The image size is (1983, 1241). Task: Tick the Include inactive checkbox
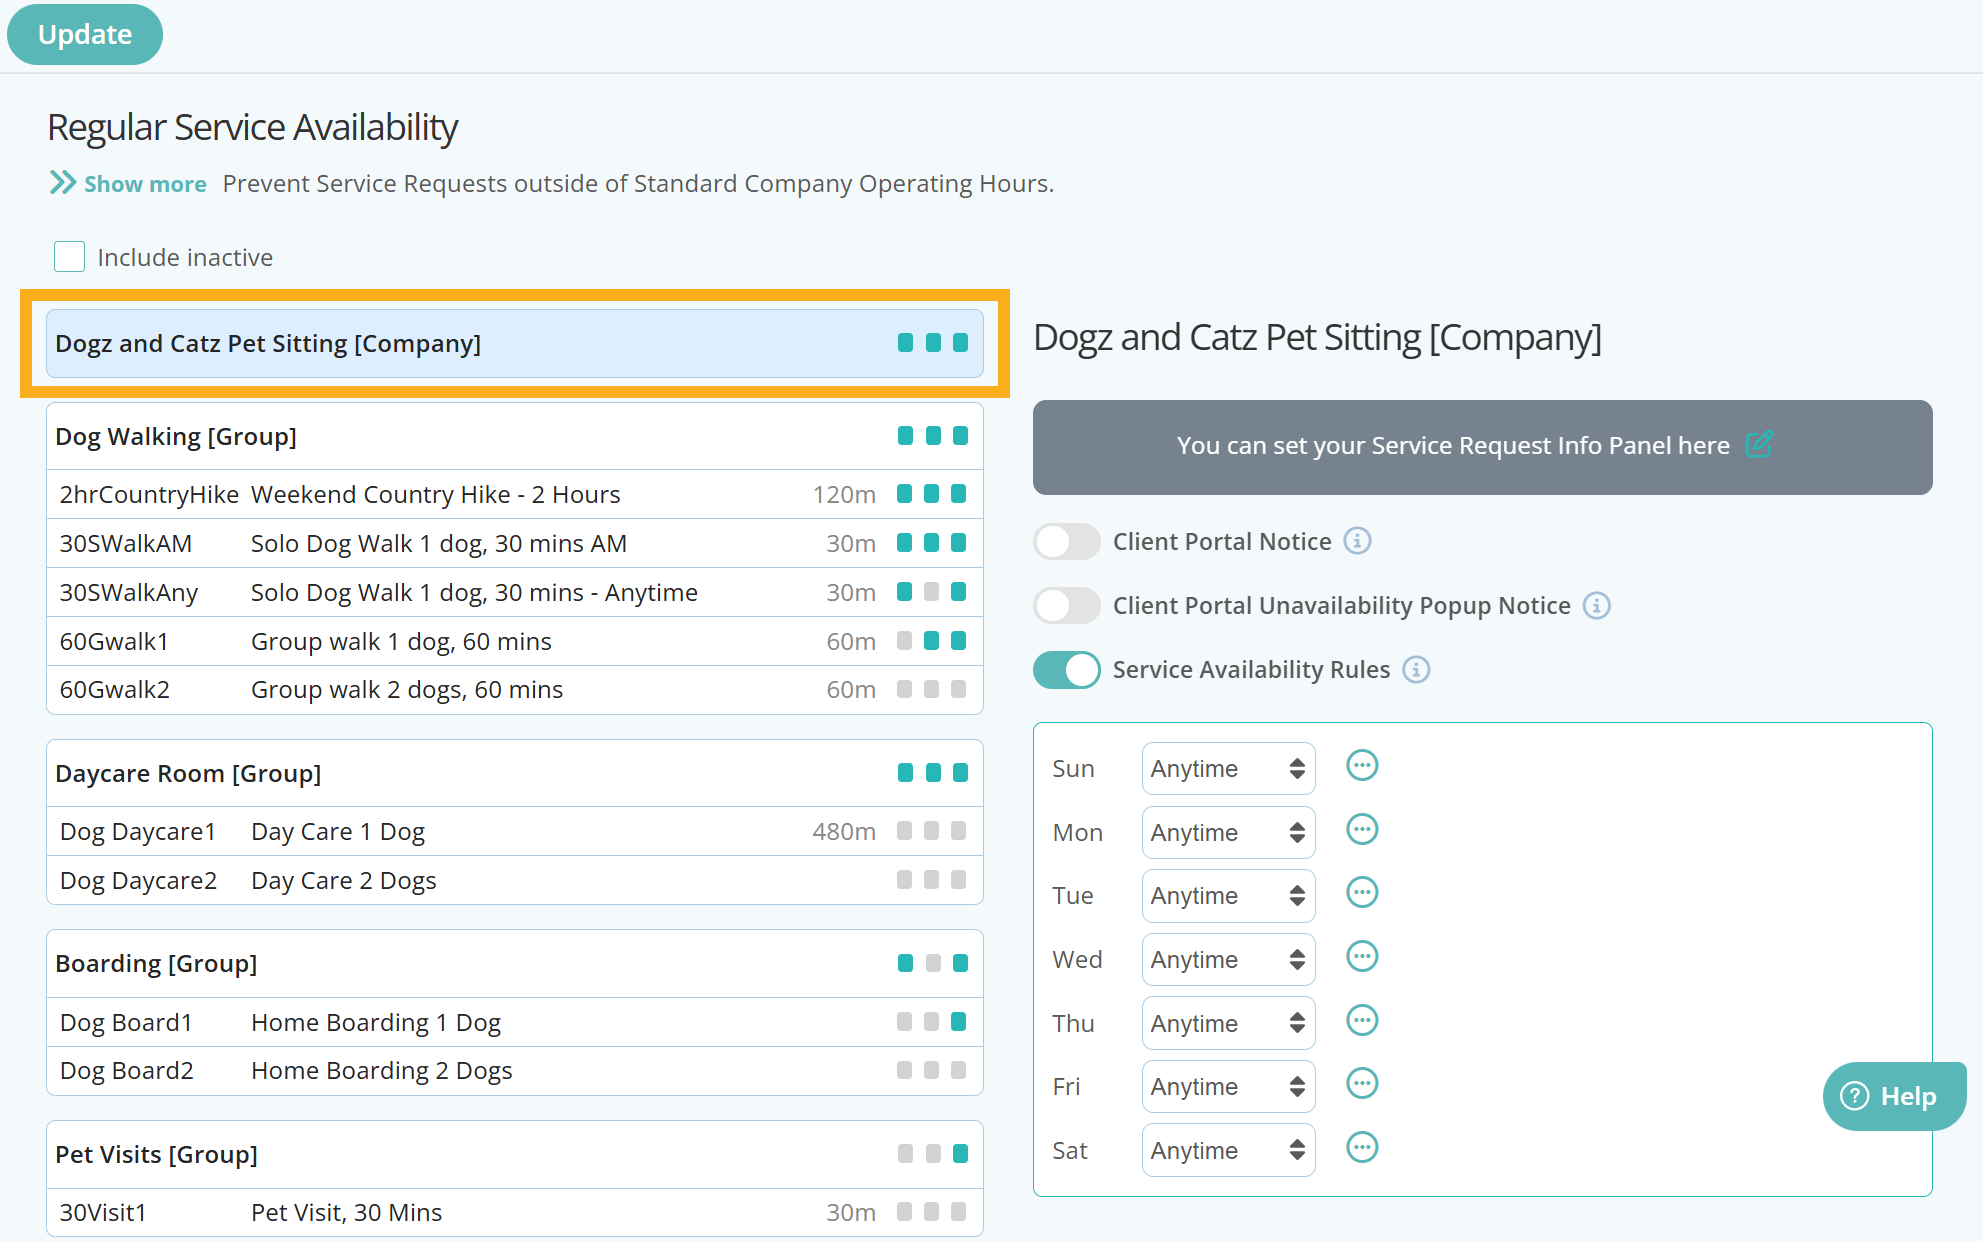69,257
